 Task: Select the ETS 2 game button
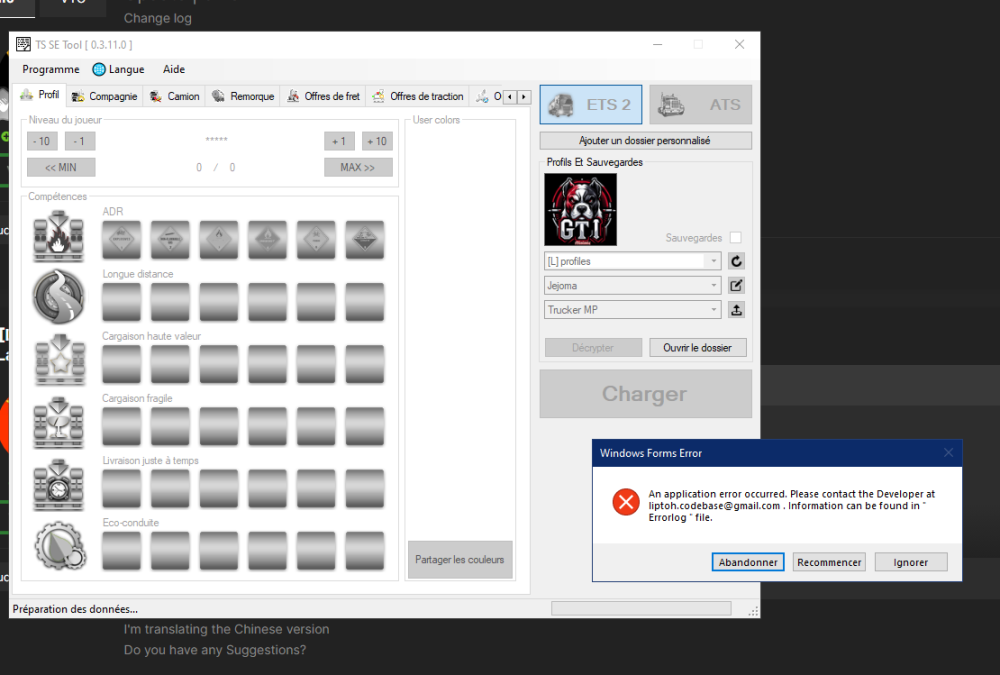click(x=590, y=105)
